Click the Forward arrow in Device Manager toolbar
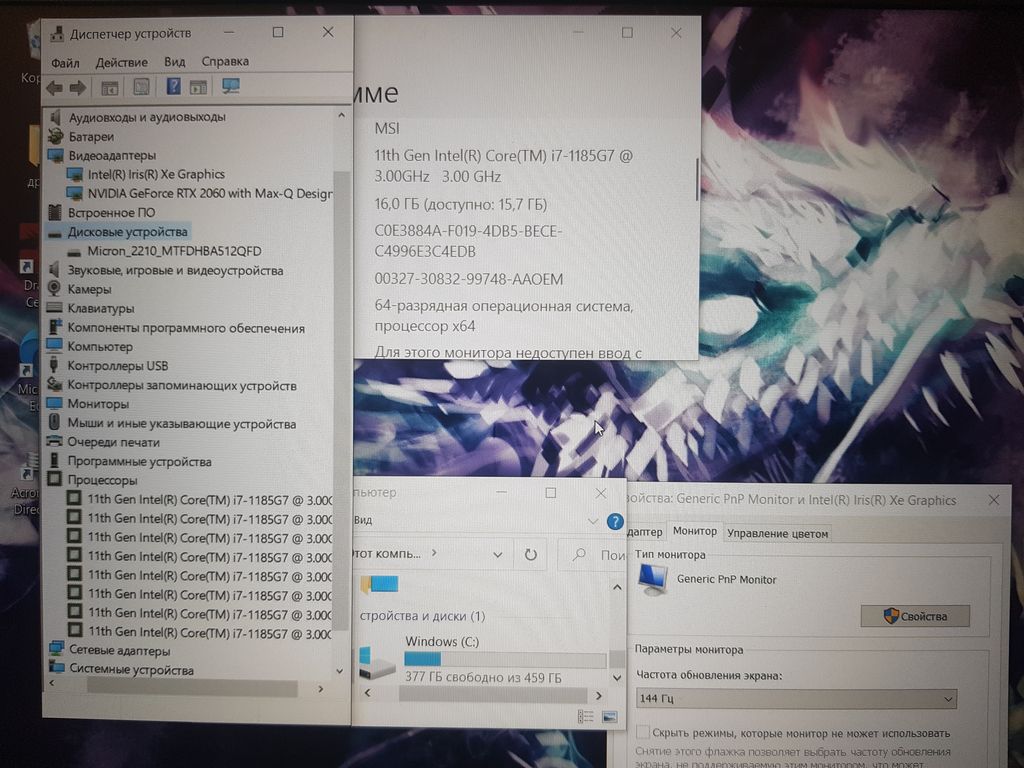The width and height of the screenshot is (1024, 768). pyautogui.click(x=78, y=87)
